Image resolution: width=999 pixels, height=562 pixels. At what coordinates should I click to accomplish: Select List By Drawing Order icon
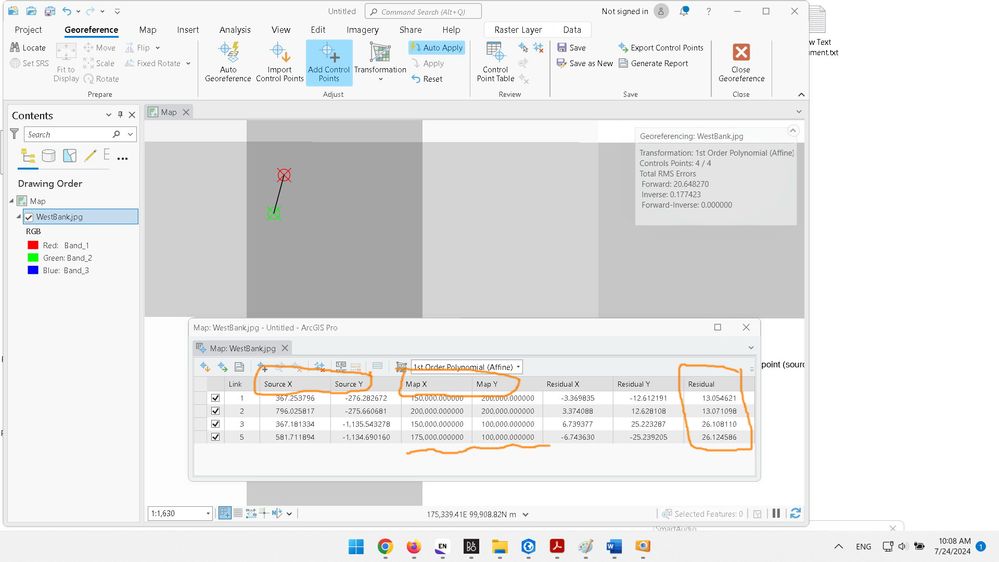tap(28, 155)
